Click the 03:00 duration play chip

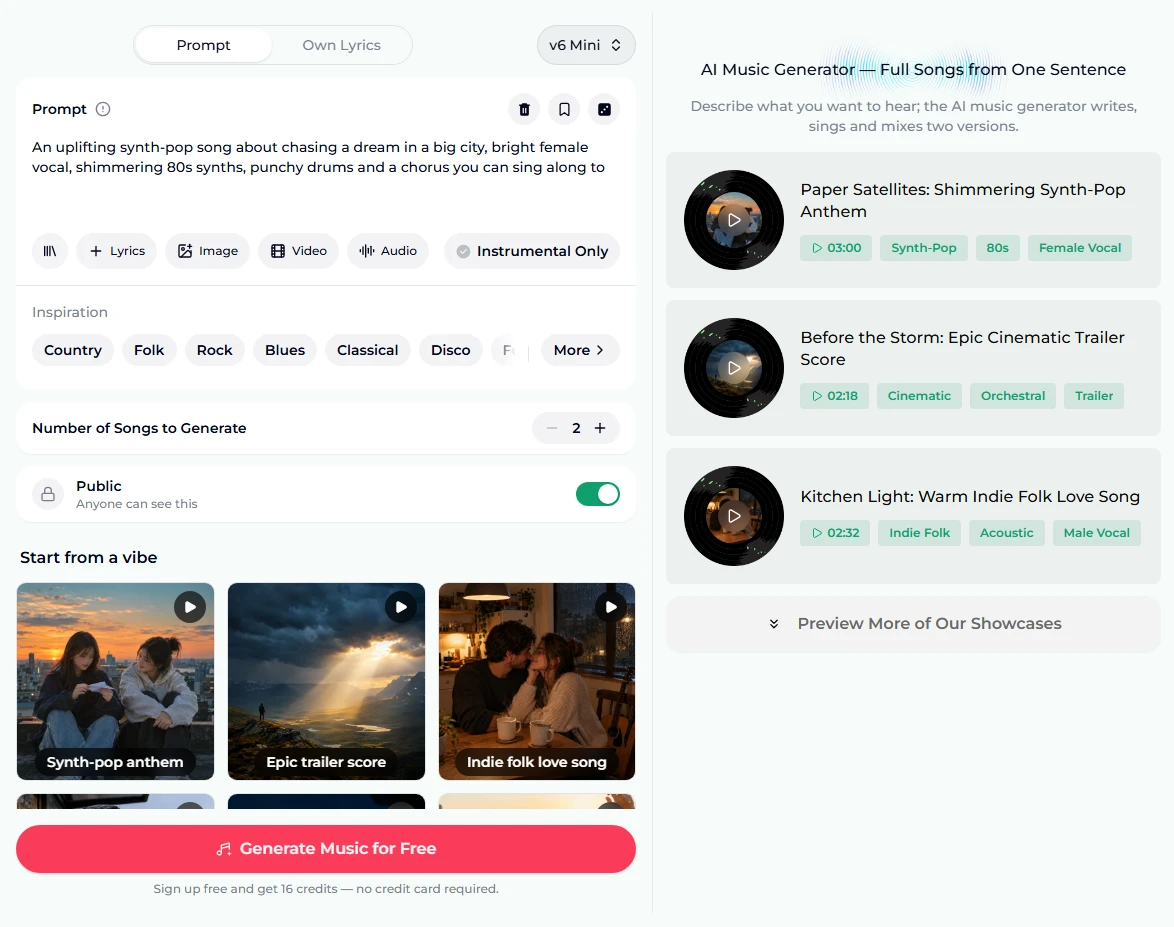pyautogui.click(x=836, y=248)
